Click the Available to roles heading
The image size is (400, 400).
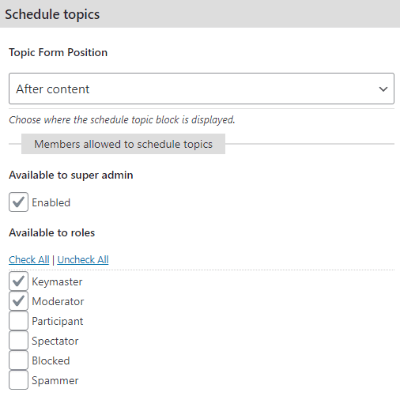pyautogui.click(x=52, y=232)
